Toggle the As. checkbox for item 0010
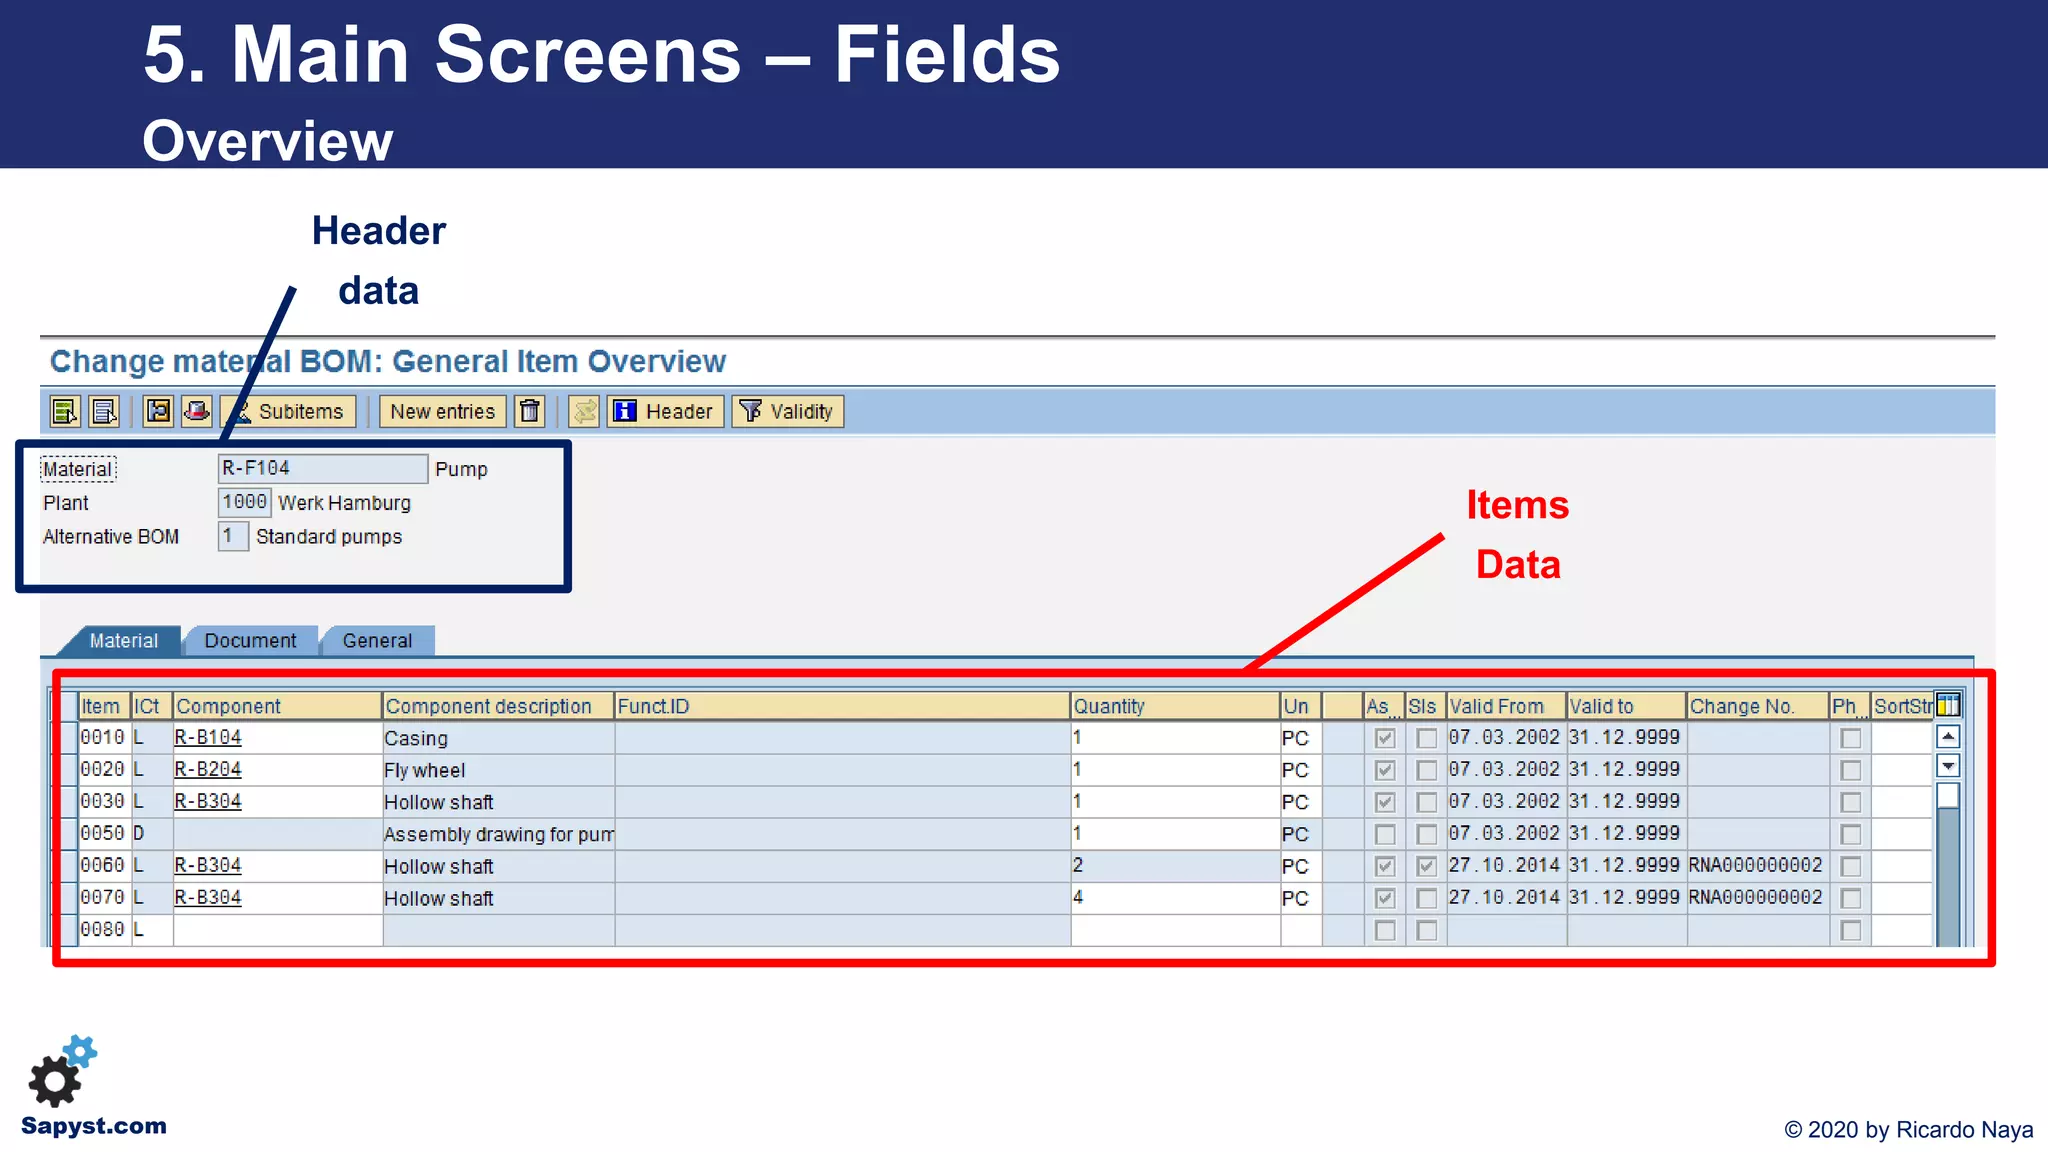The width and height of the screenshot is (2048, 1152). click(1384, 738)
